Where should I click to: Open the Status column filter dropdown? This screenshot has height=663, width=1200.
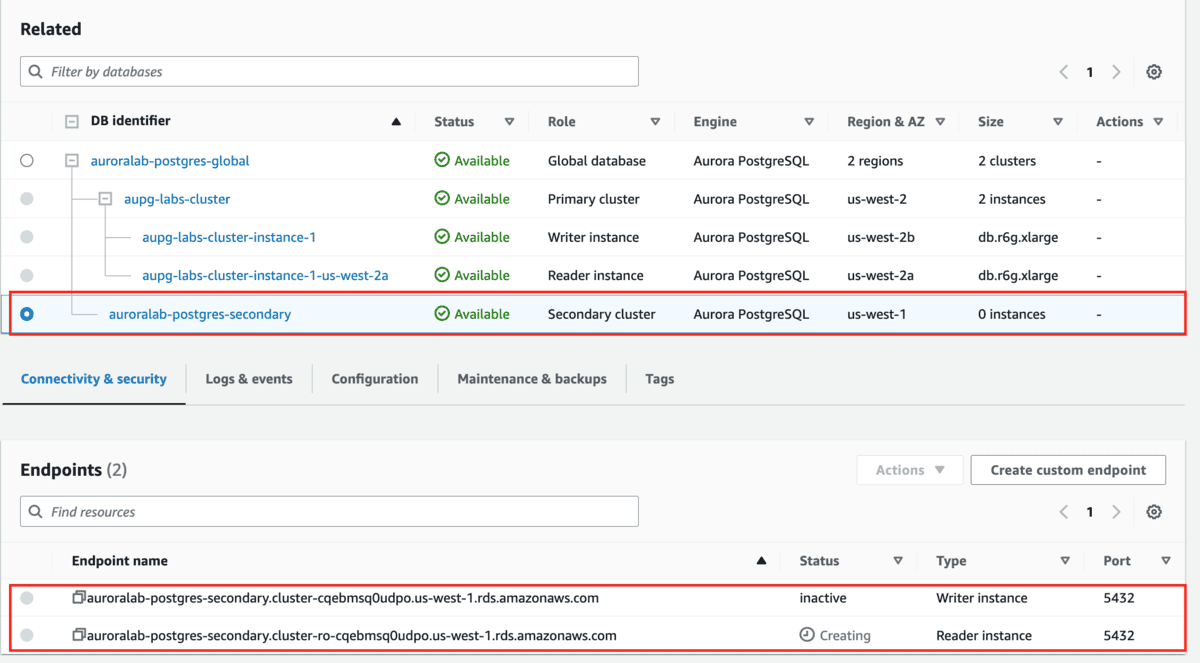tap(510, 121)
